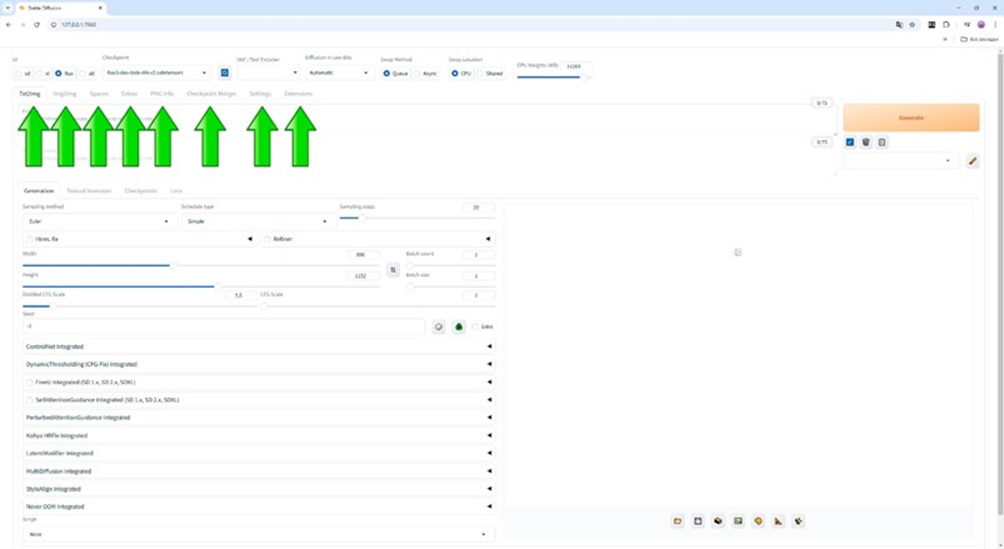Image resolution: width=1004 pixels, height=549 pixels.
Task: Open the browser profile avatar
Action: coord(980,24)
